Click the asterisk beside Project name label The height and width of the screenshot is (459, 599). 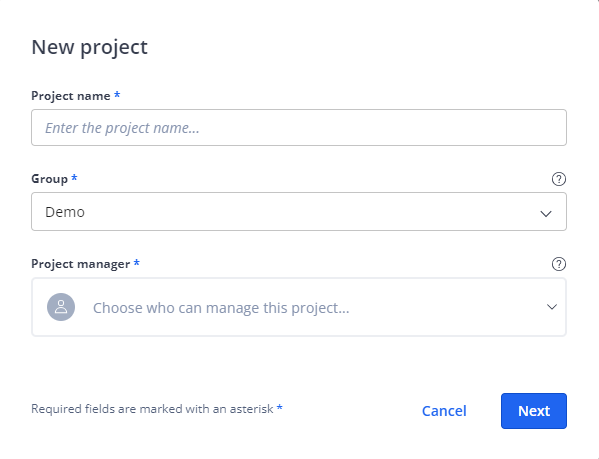coord(117,94)
